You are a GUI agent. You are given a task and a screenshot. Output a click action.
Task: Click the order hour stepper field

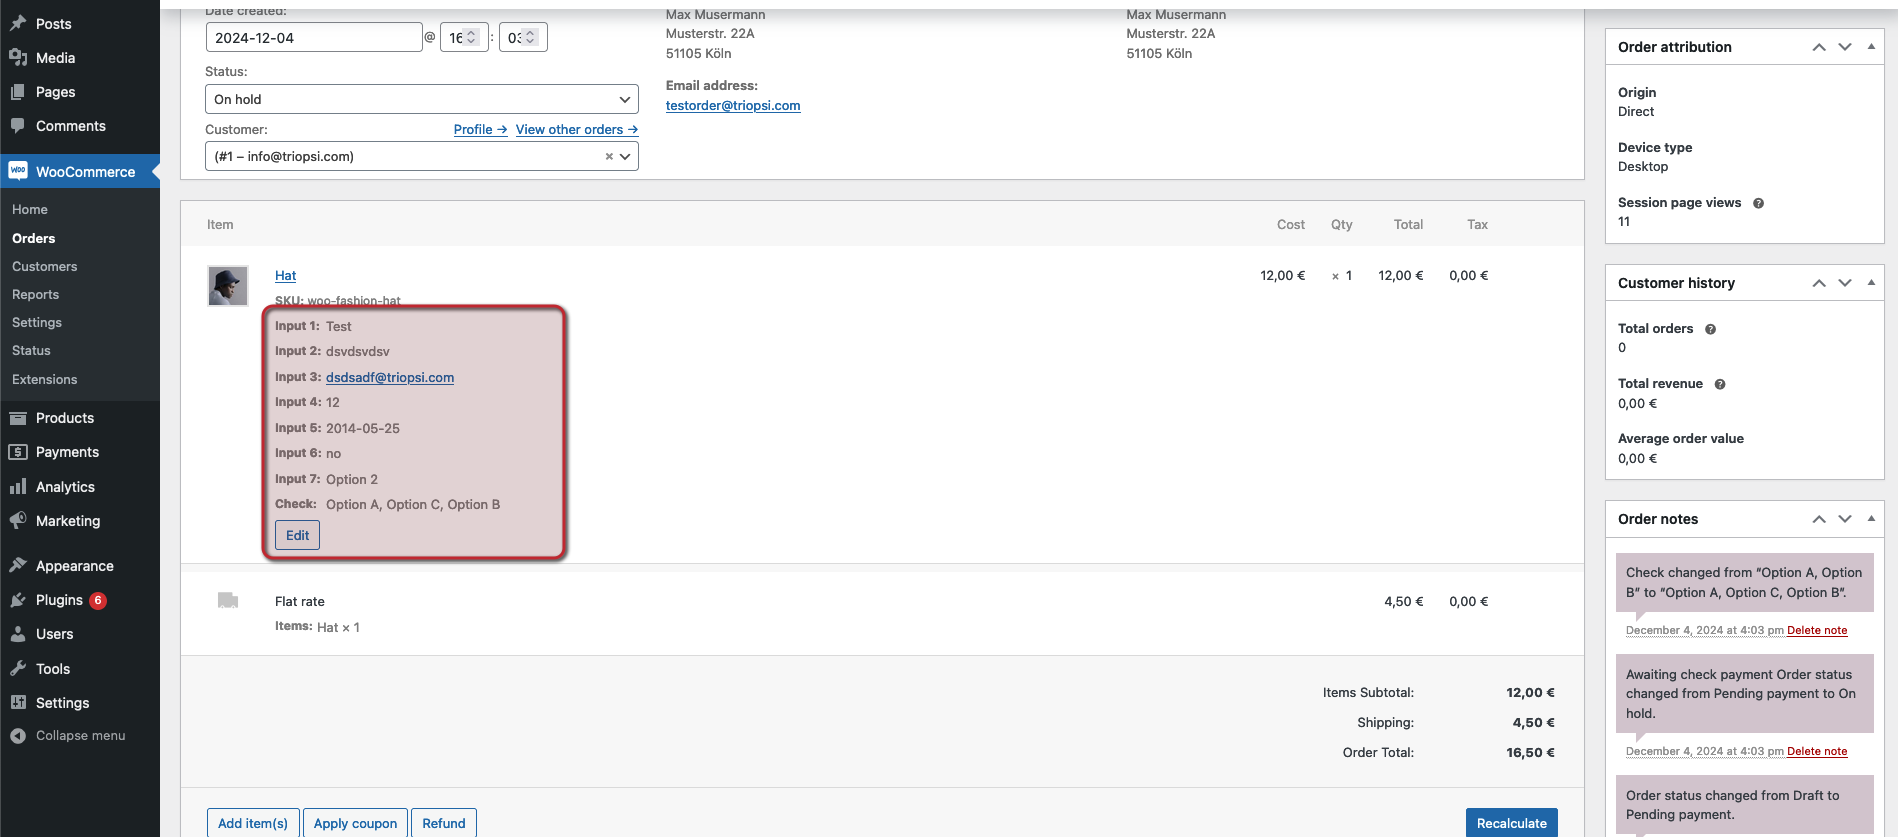(x=464, y=38)
